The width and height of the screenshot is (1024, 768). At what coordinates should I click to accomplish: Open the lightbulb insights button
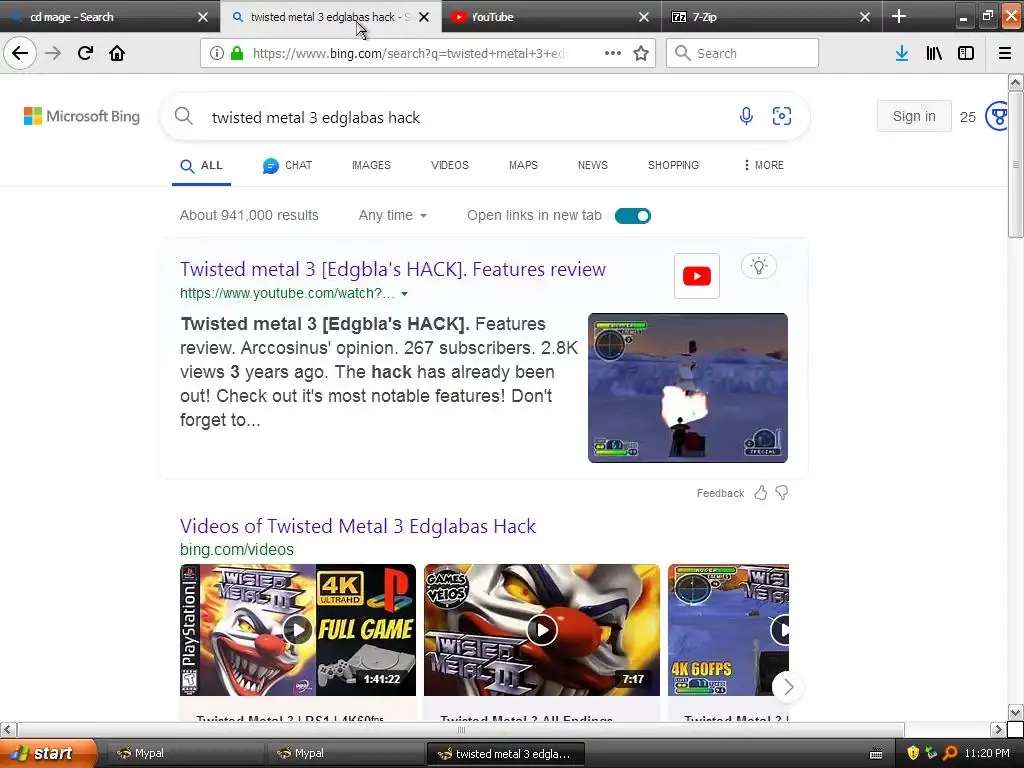click(x=758, y=266)
